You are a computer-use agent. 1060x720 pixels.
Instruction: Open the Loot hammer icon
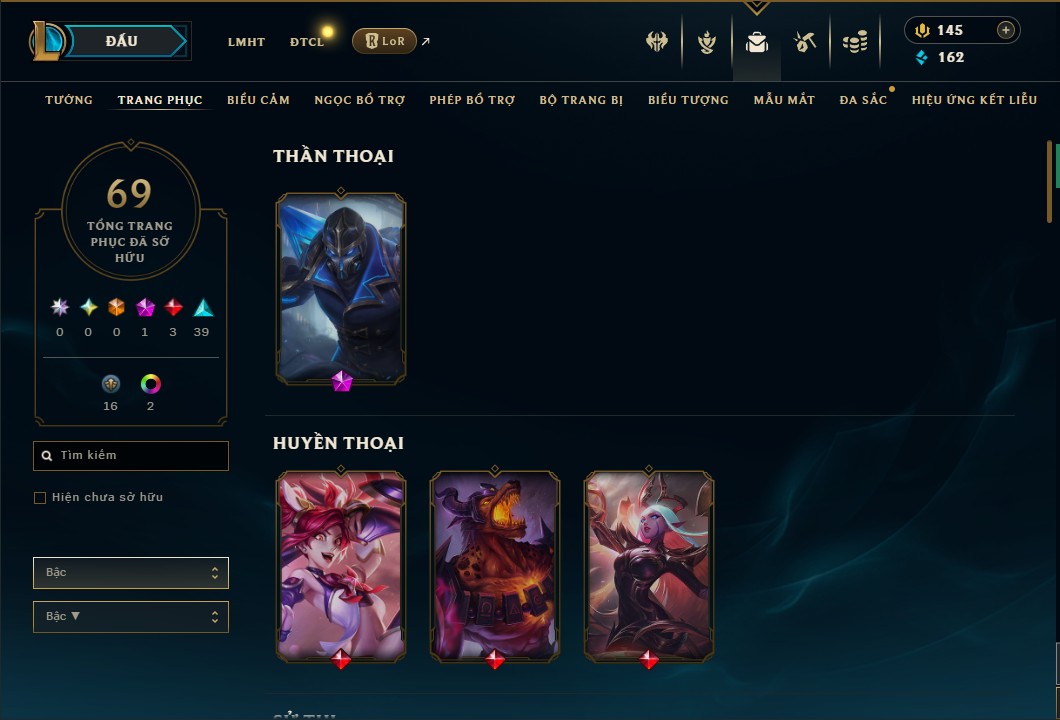tap(804, 42)
